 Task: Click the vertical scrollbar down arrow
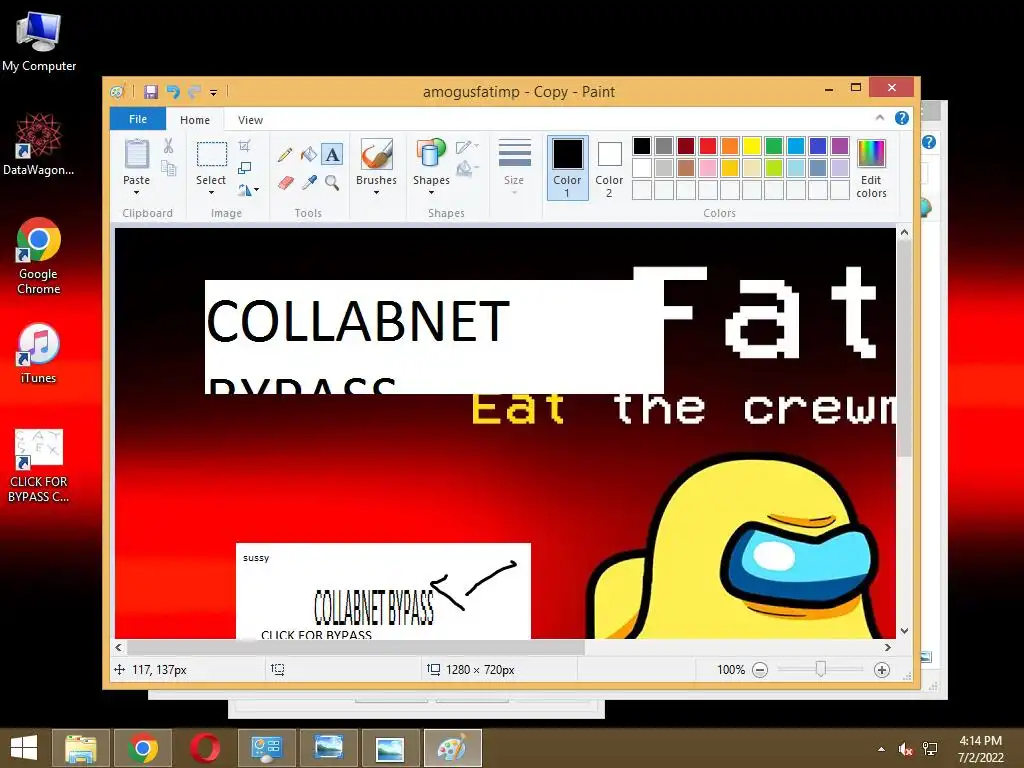coord(904,631)
